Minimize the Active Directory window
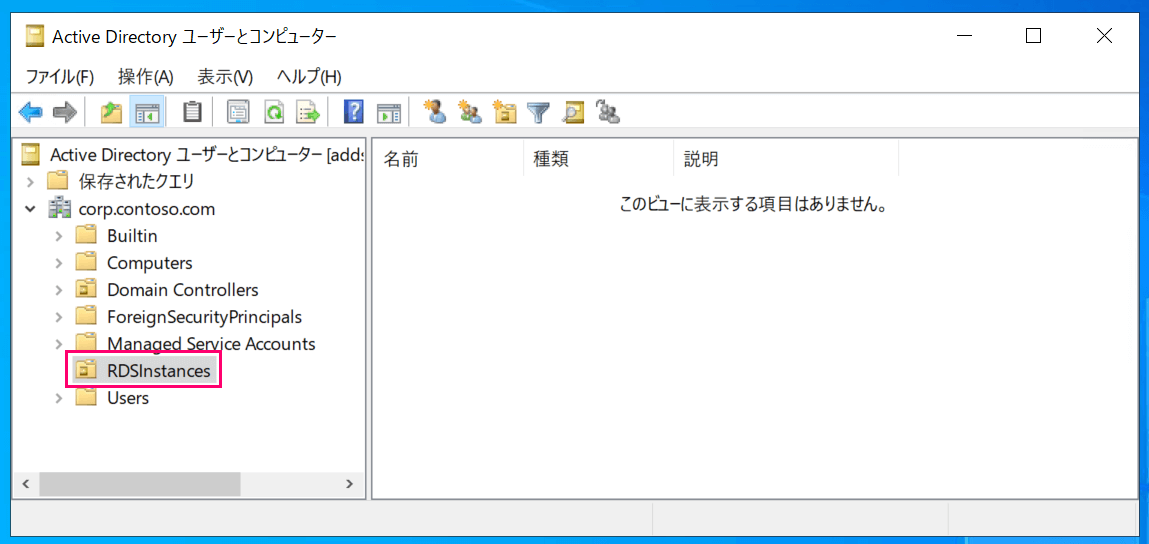Image resolution: width=1149 pixels, height=544 pixels. coord(962,36)
